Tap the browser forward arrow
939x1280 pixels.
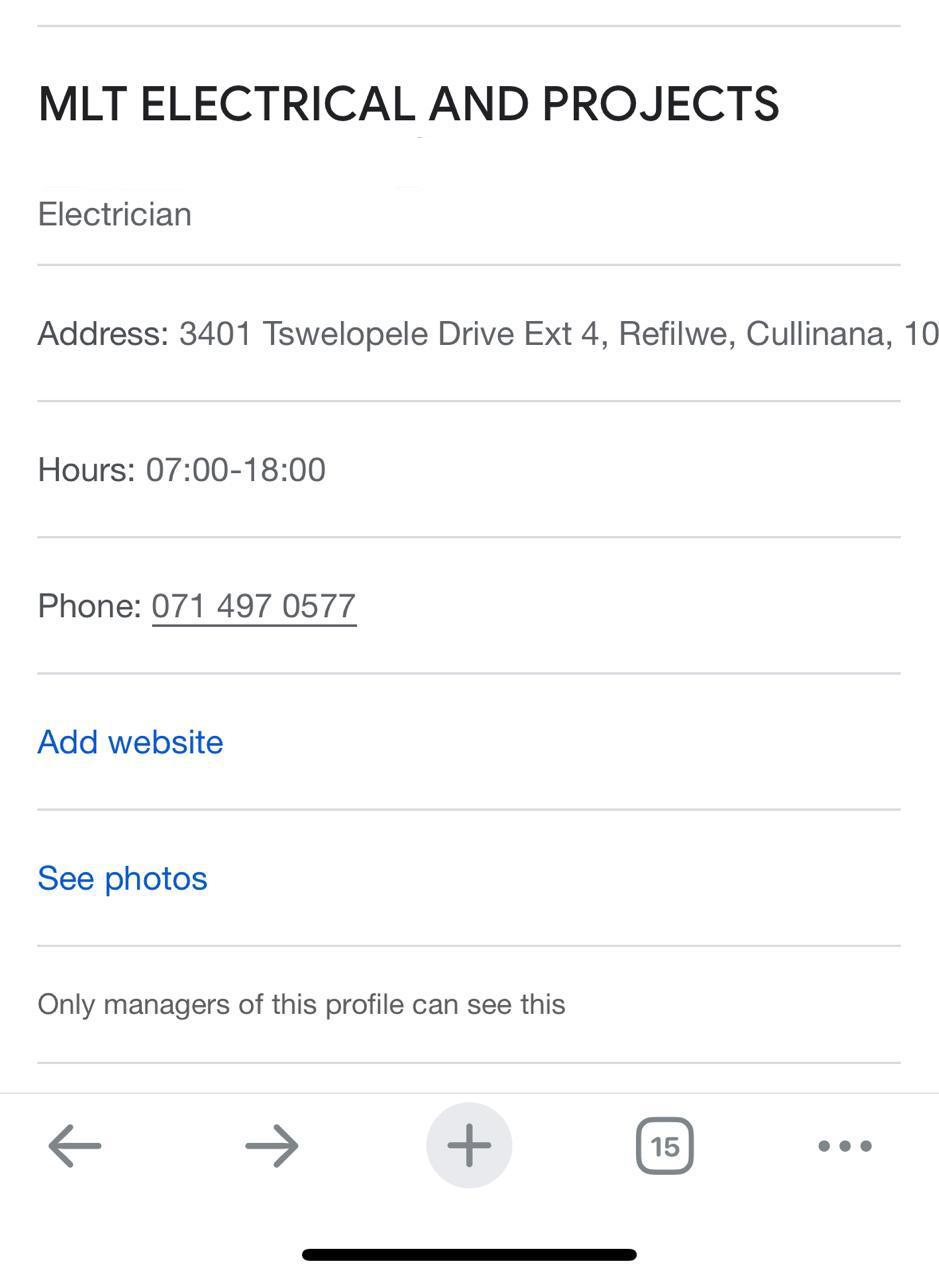tap(272, 1146)
